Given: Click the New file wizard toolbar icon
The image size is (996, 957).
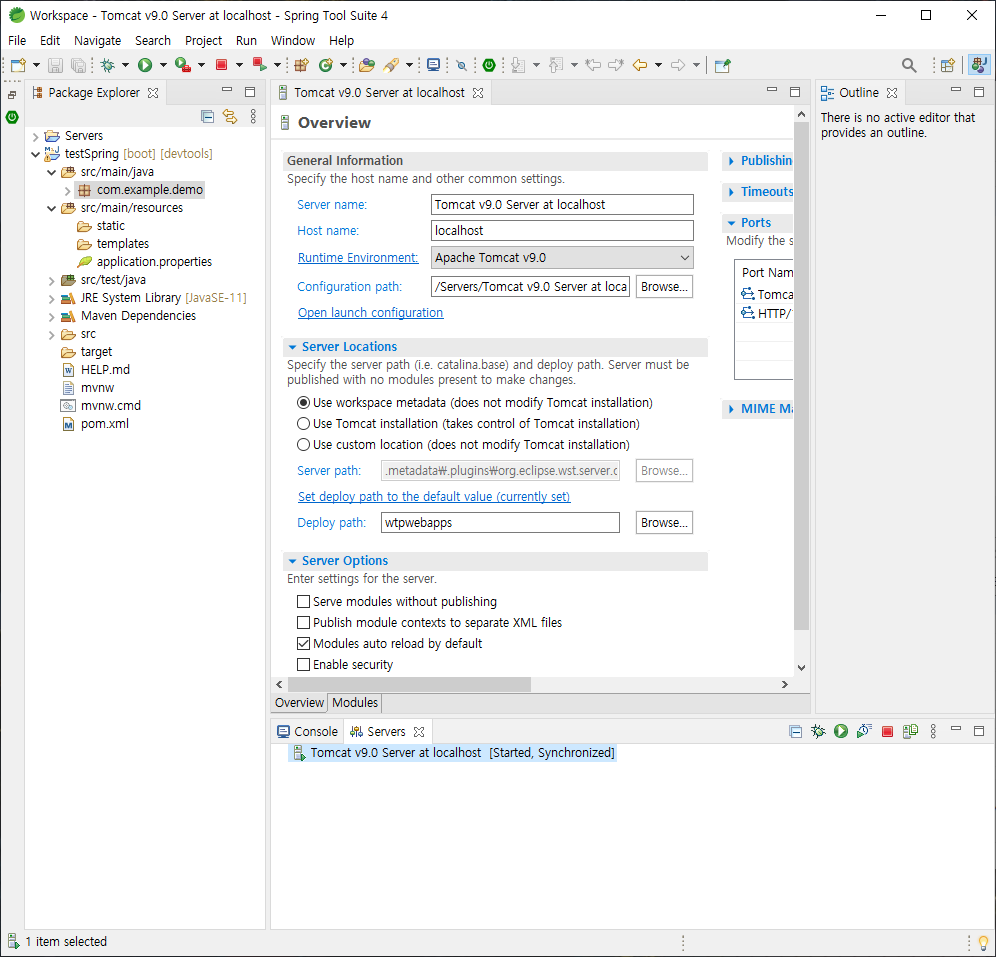Looking at the screenshot, I should coord(18,65).
